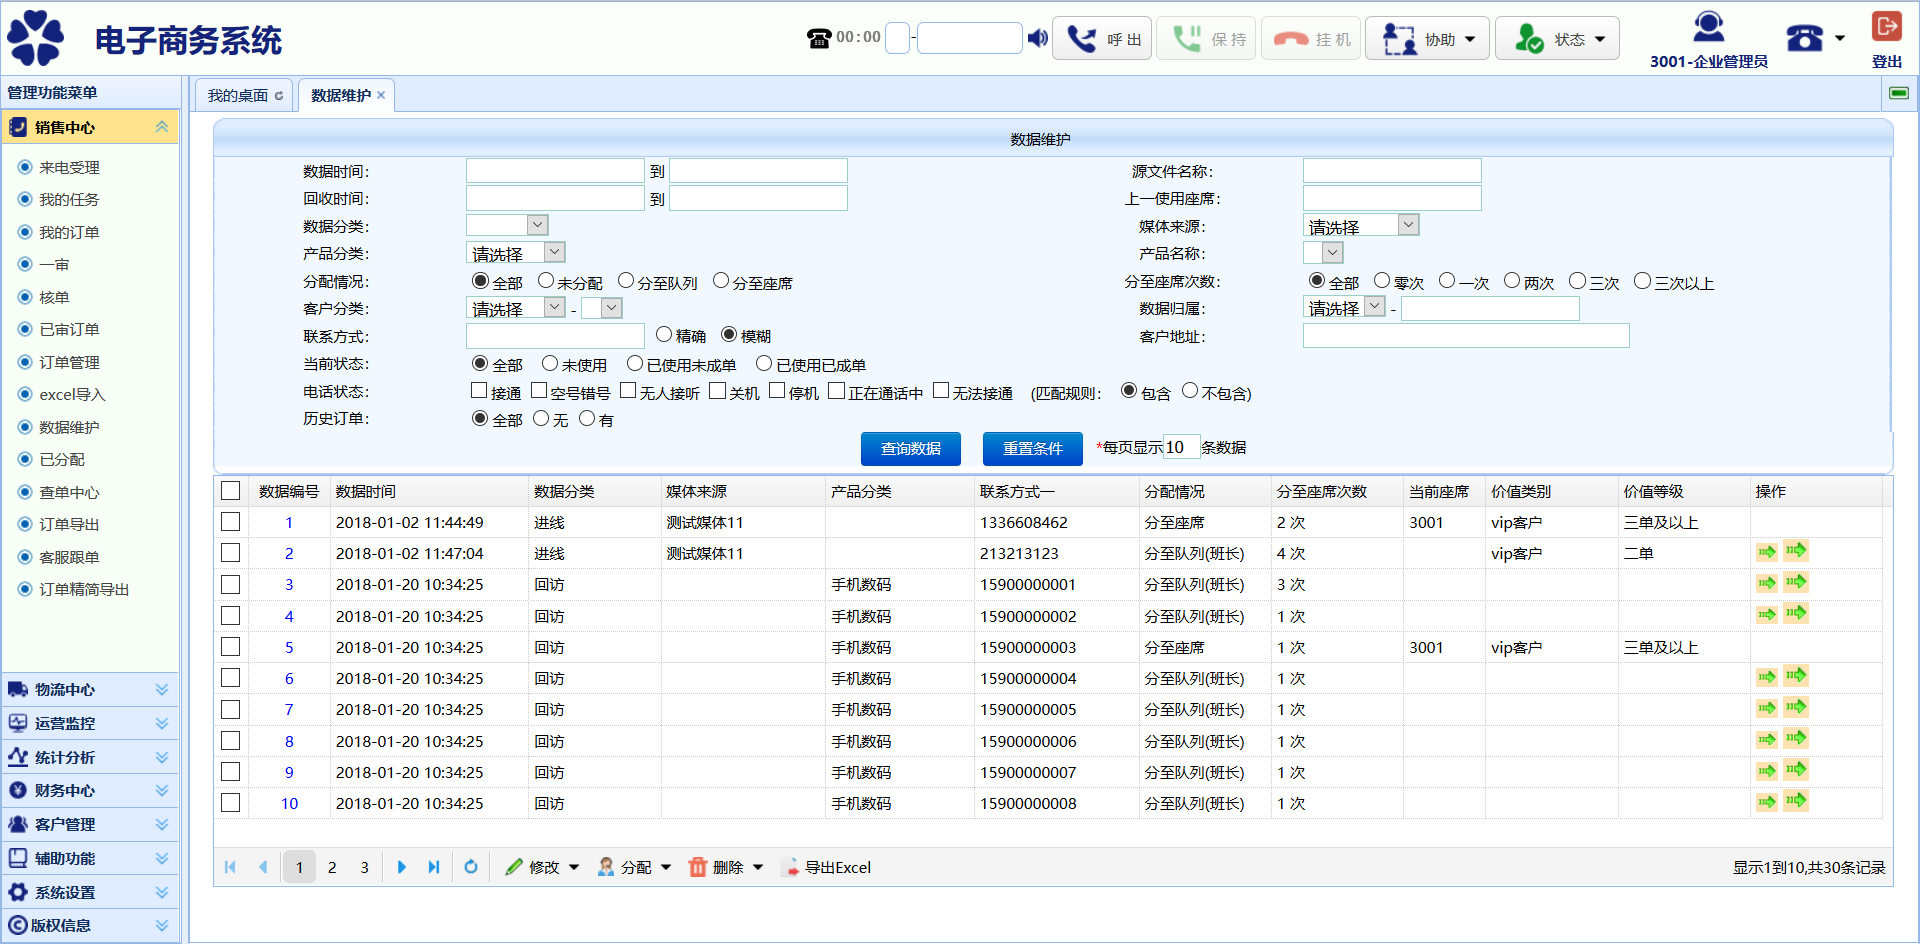
Task: Click first green arrow icon in row 3
Action: 1767,583
